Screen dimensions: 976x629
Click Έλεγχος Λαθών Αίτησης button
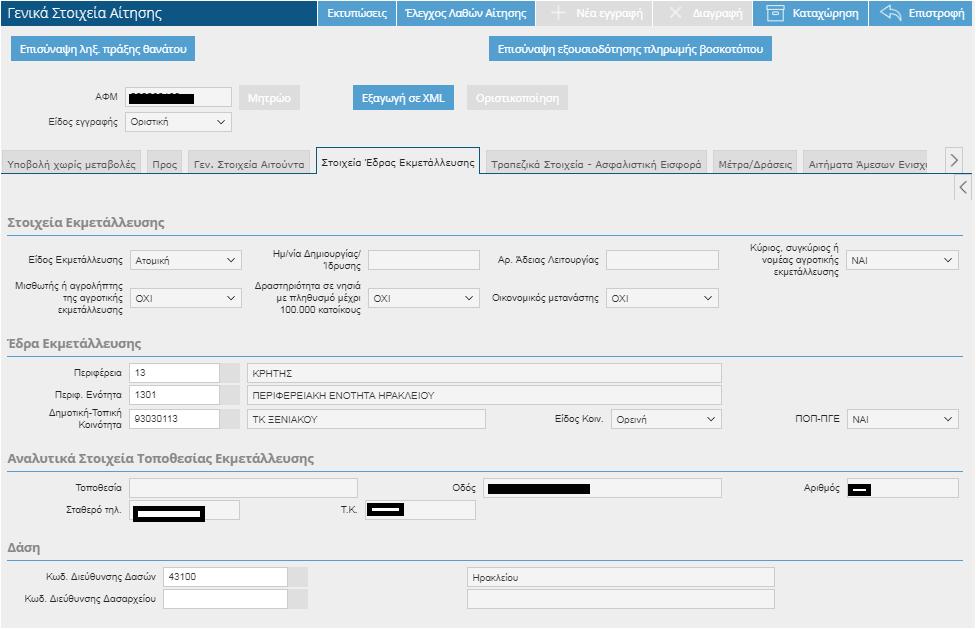466,13
